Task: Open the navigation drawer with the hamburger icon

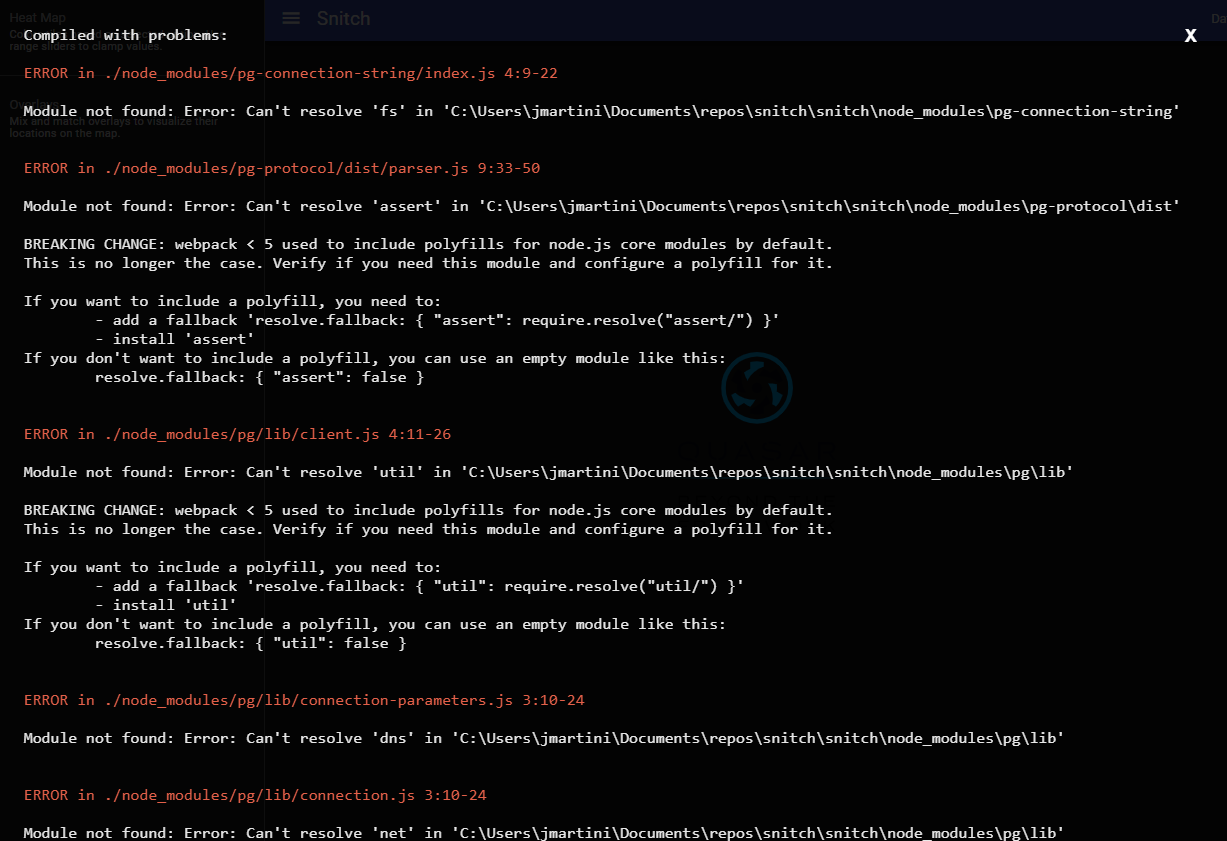Action: (290, 17)
